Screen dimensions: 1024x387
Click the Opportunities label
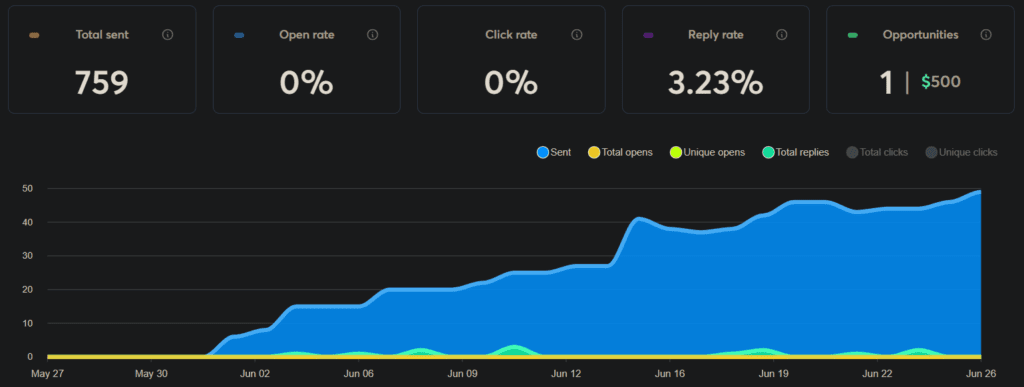coord(921,35)
